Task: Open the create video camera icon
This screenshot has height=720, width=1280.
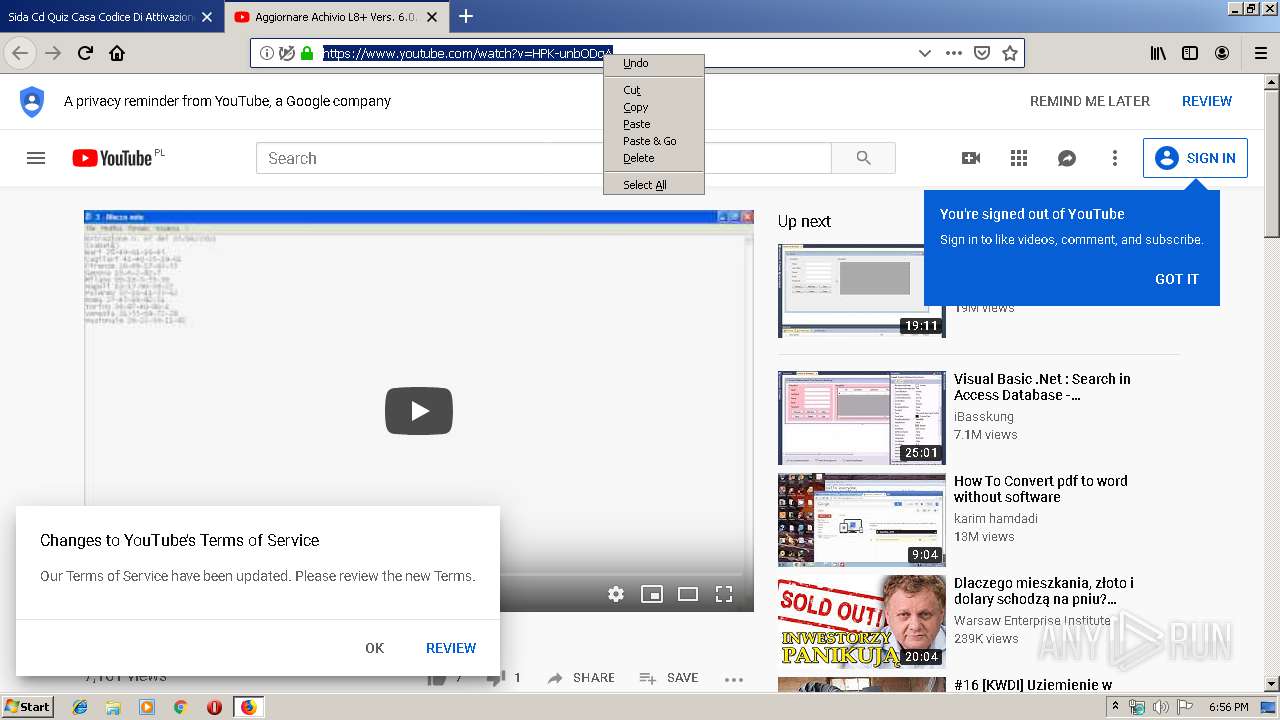Action: coord(971,158)
